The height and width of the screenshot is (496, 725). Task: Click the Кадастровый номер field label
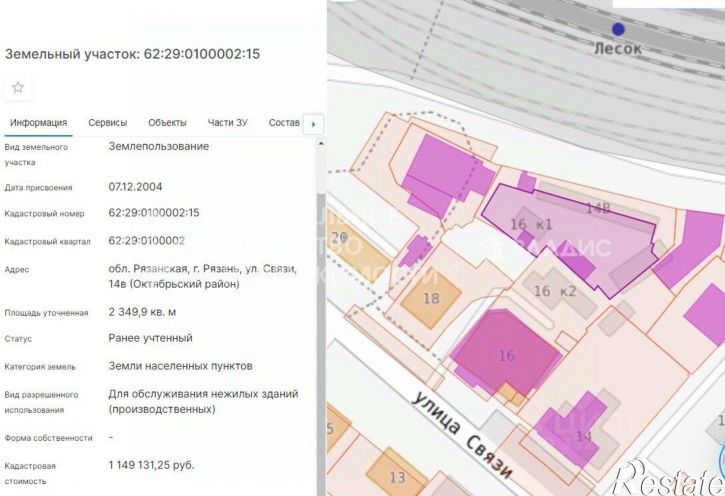pos(44,214)
